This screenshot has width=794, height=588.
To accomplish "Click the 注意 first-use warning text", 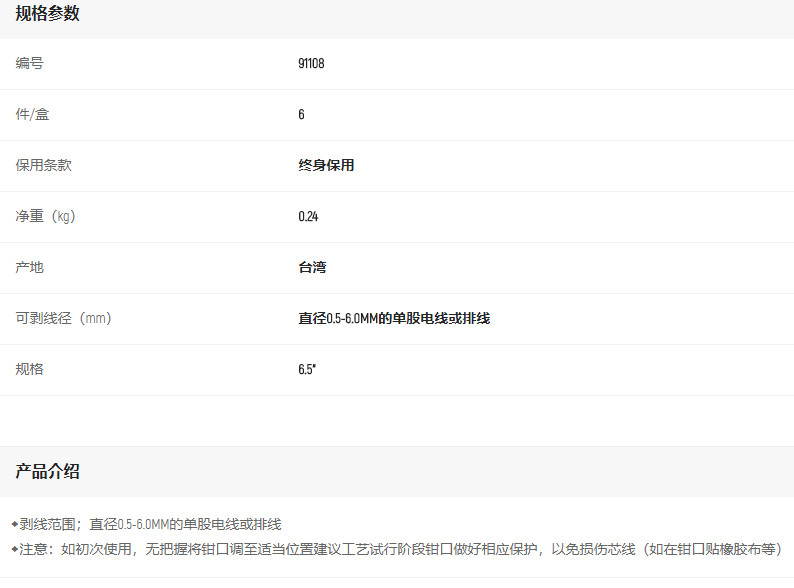I will pyautogui.click(x=400, y=549).
